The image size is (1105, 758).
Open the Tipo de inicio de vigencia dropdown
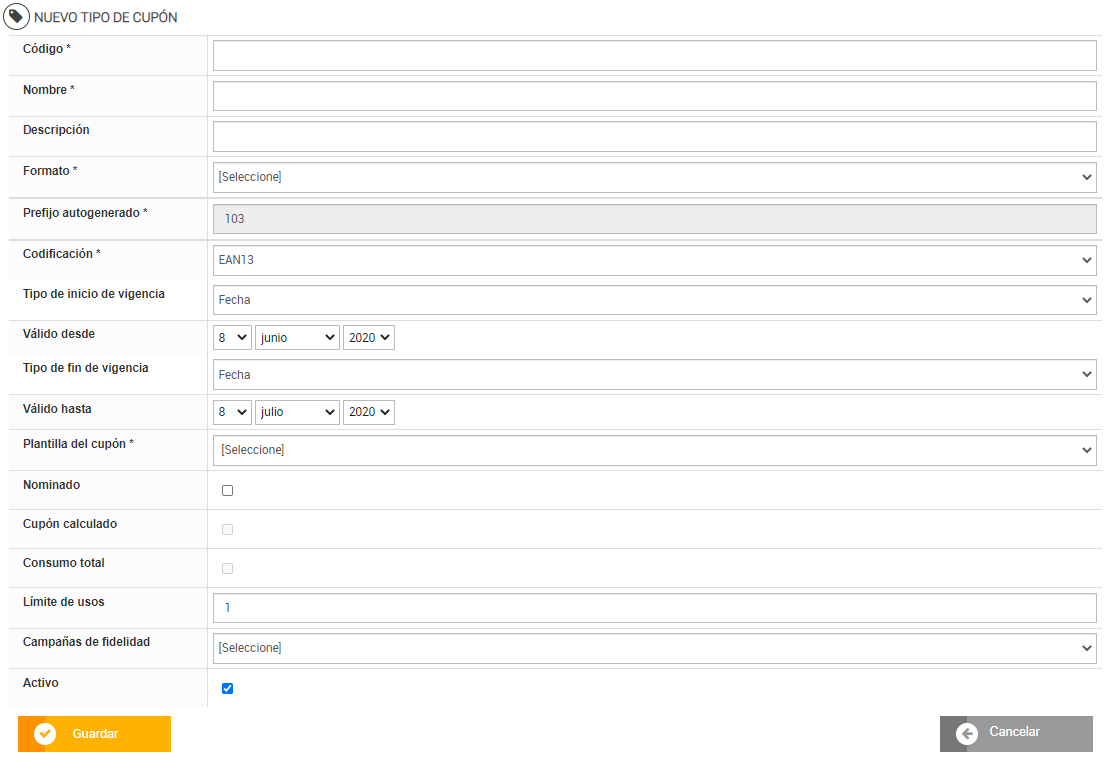click(654, 300)
